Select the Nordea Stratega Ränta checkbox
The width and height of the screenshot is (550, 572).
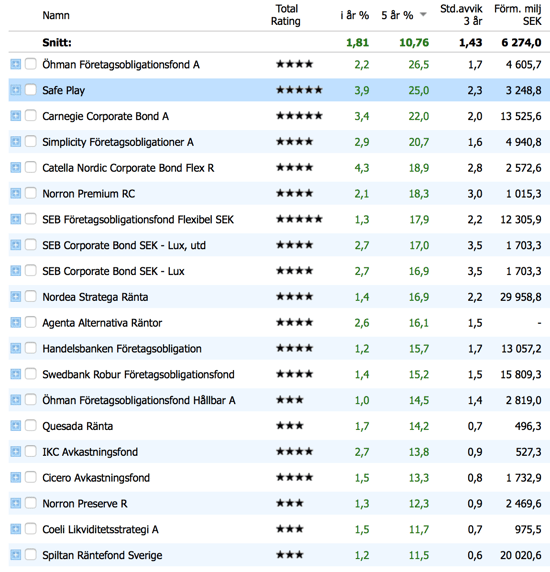31,296
